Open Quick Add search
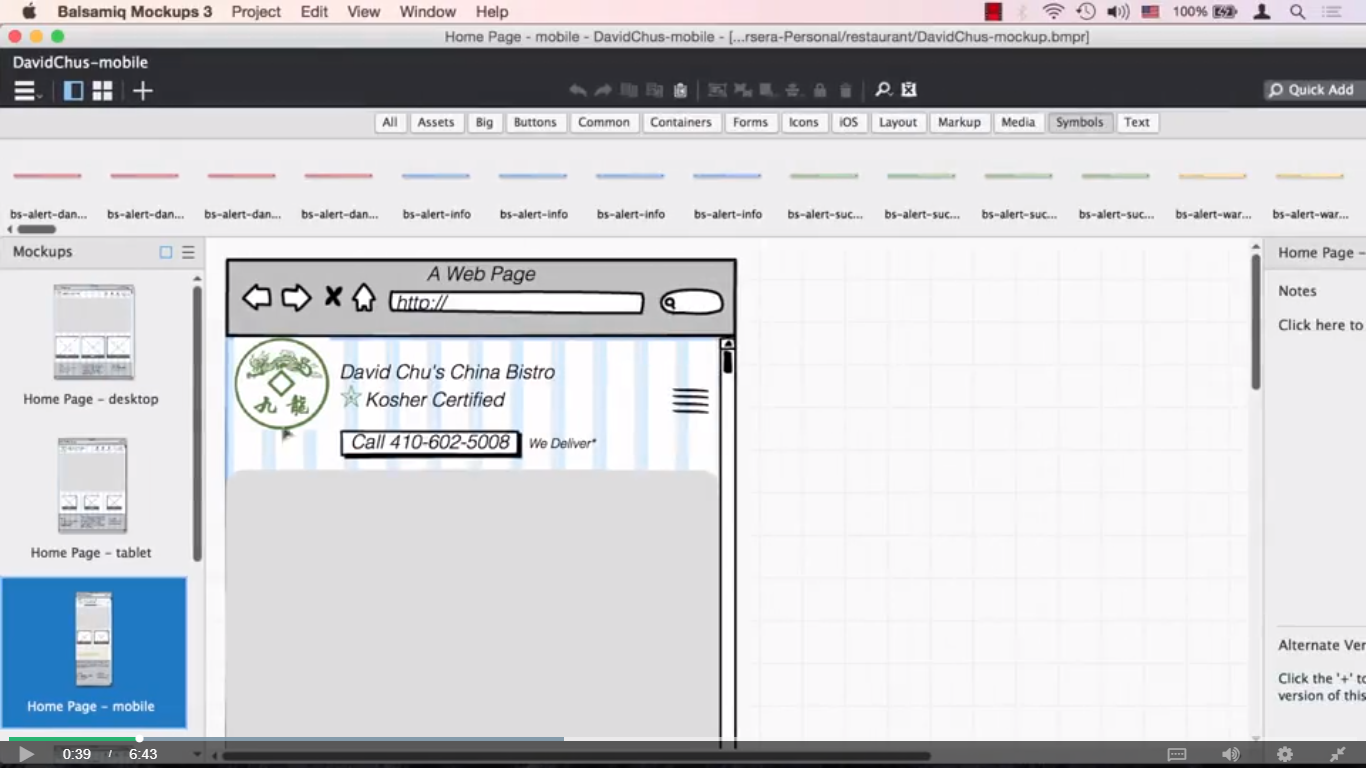This screenshot has width=1366, height=768. coord(1311,89)
